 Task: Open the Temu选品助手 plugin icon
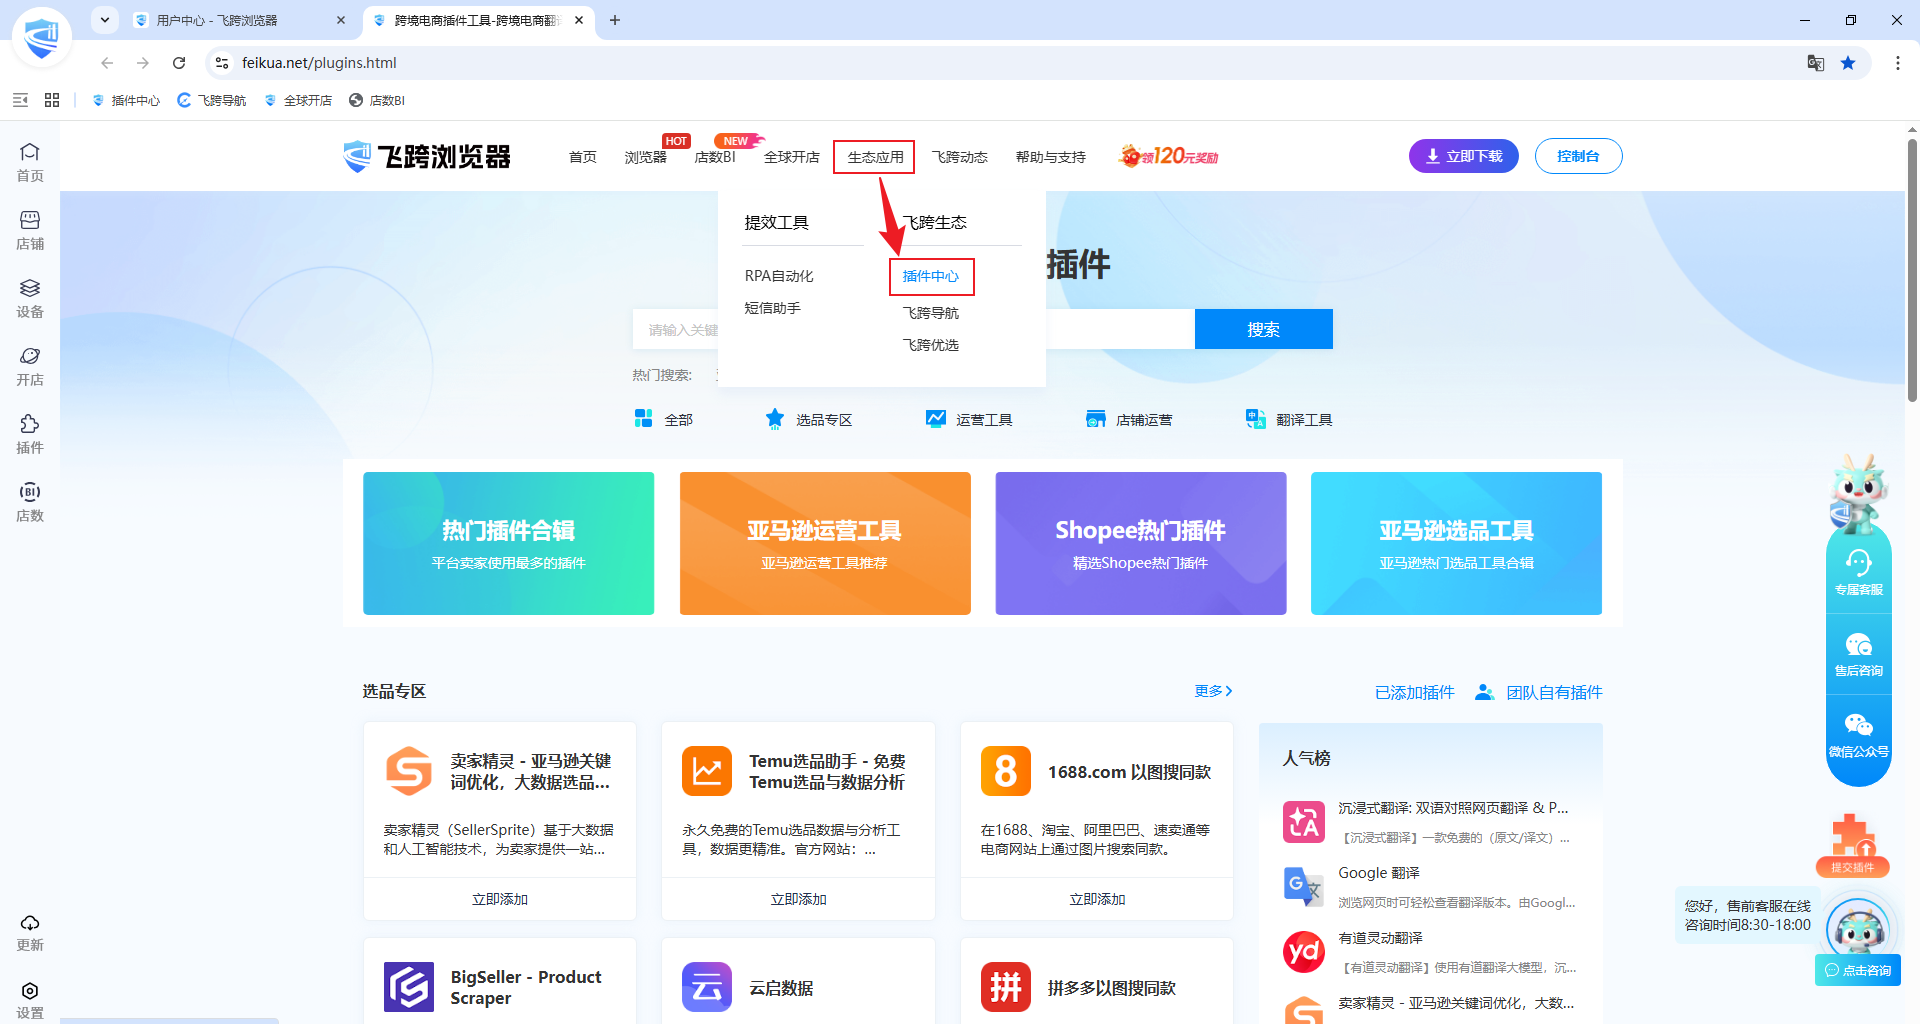coord(707,771)
